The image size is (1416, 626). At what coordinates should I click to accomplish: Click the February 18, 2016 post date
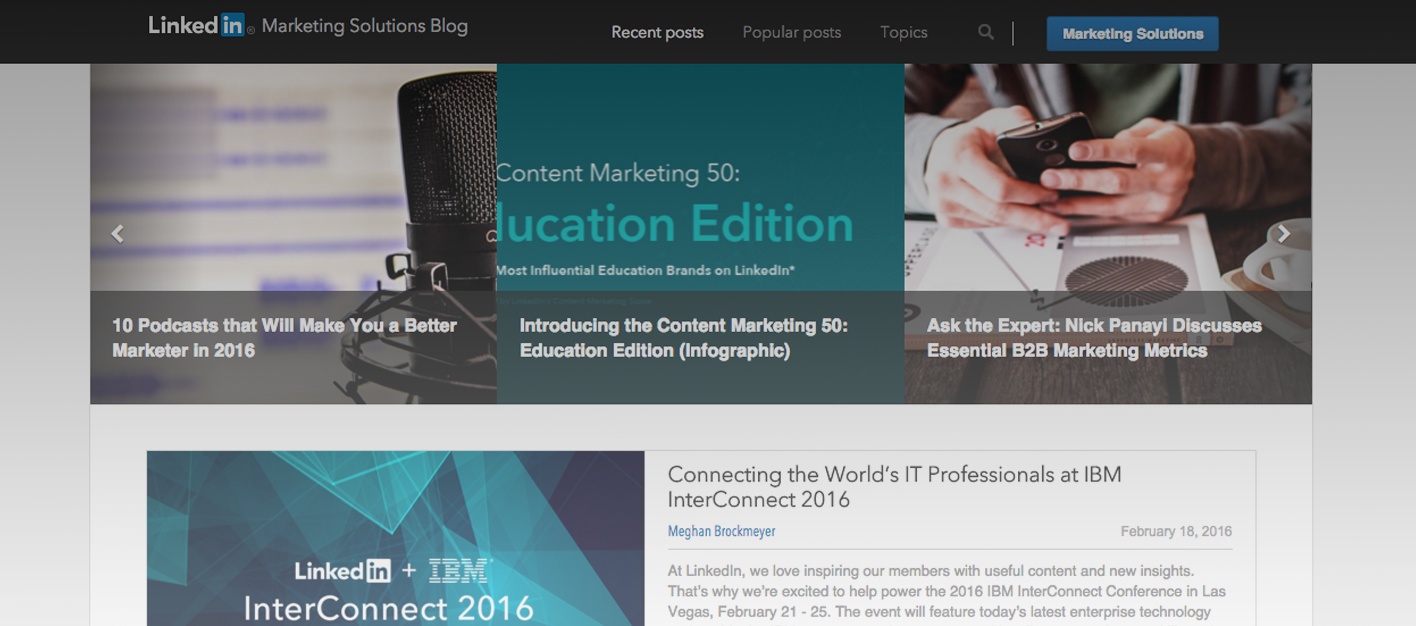click(x=1176, y=532)
